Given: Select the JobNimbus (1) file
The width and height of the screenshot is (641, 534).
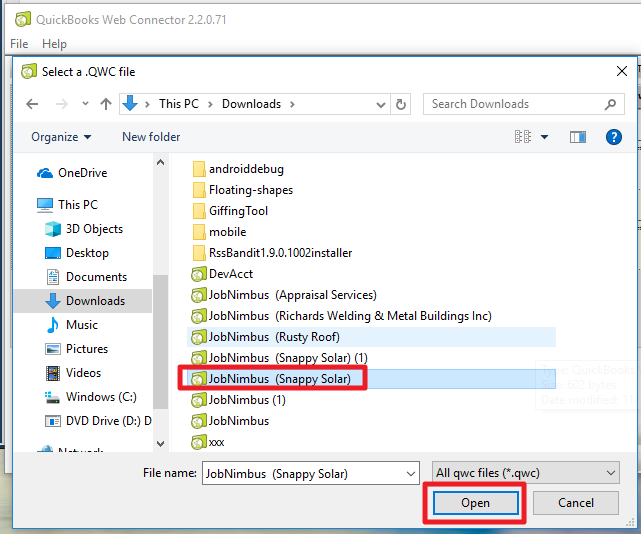Looking at the screenshot, I should click(x=238, y=400).
